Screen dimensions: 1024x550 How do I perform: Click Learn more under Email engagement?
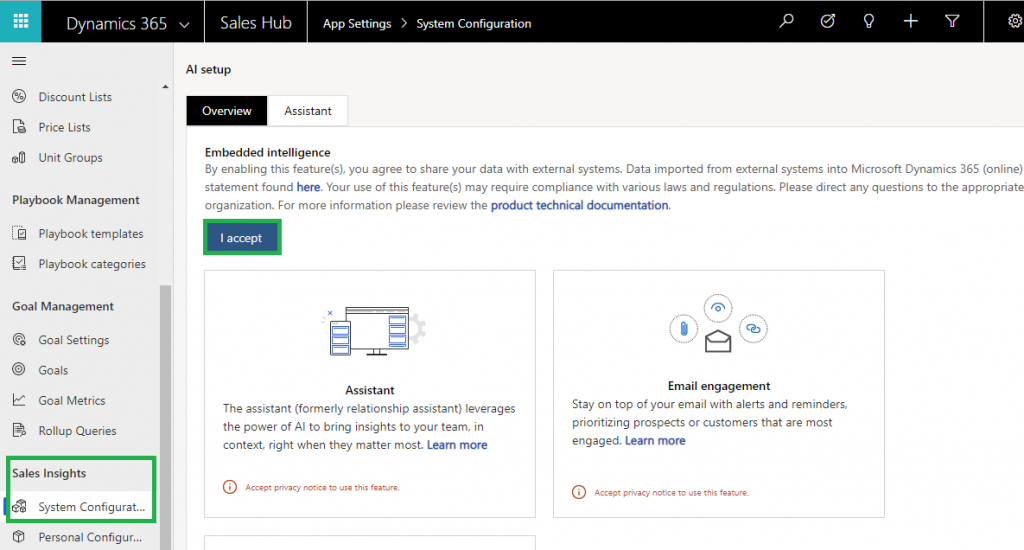655,441
